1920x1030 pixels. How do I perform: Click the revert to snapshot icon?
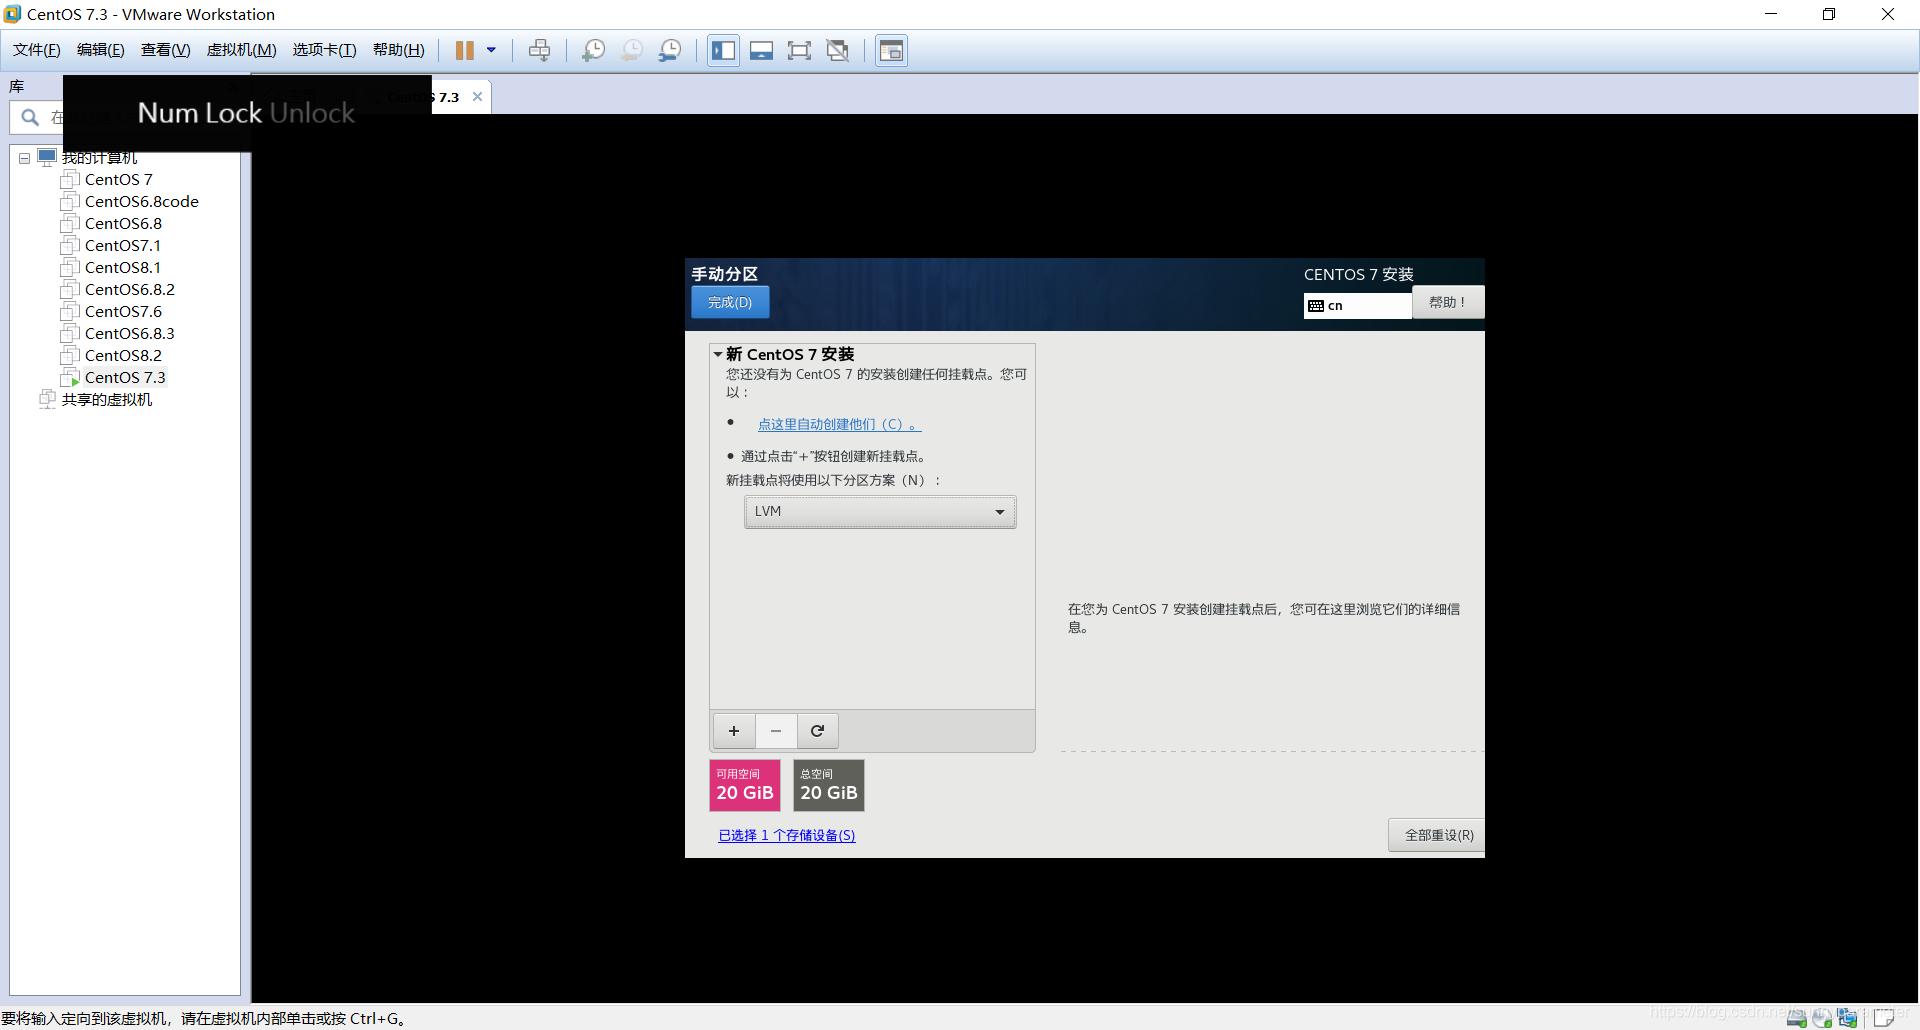(x=632, y=50)
